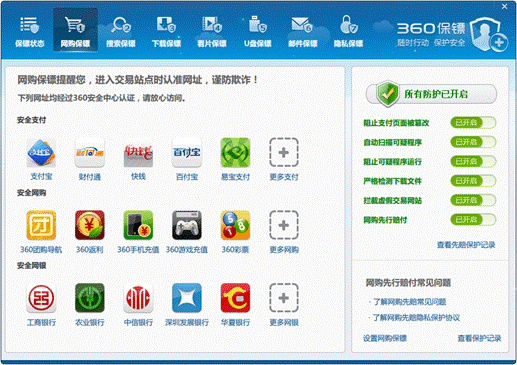
Task: Switch off 网购先行赔付 protection
Action: click(473, 219)
